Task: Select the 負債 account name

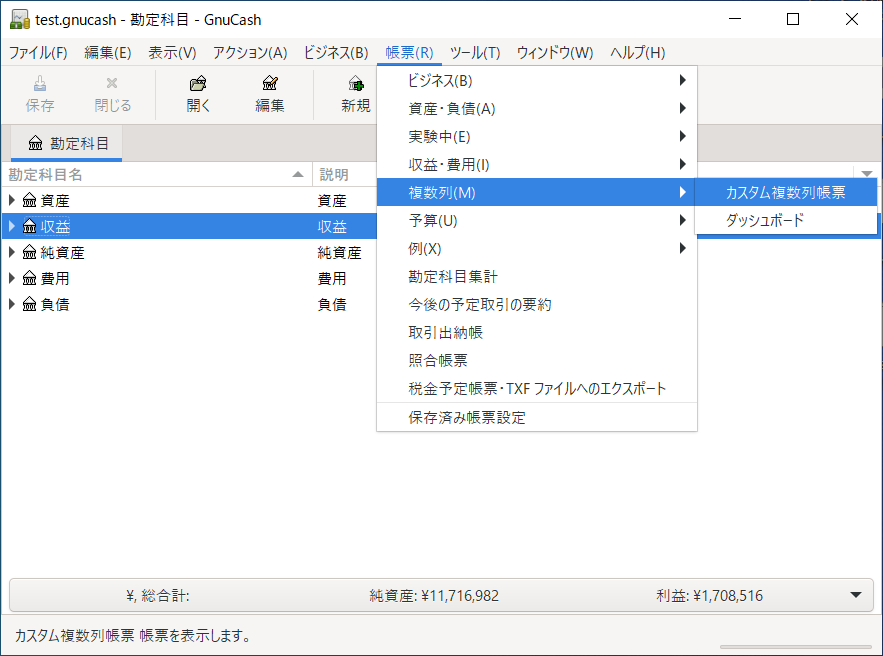Action: pos(55,304)
